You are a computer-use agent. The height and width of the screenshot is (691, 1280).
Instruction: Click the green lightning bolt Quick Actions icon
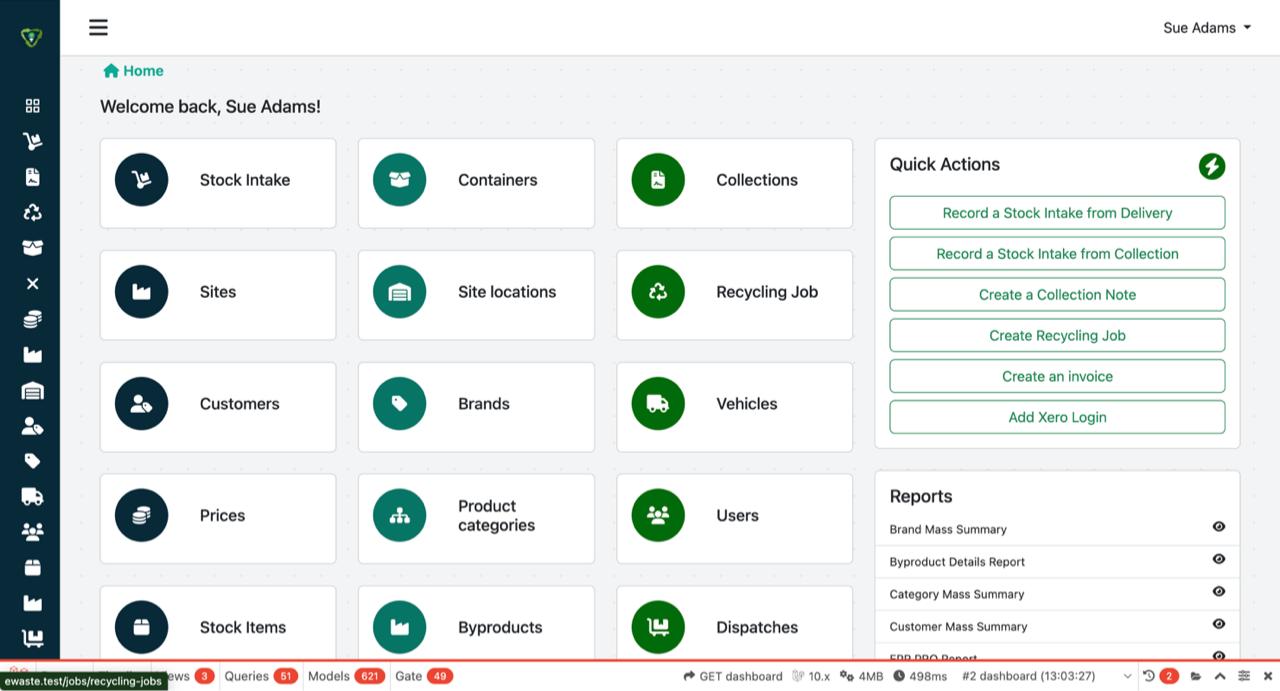1211,166
